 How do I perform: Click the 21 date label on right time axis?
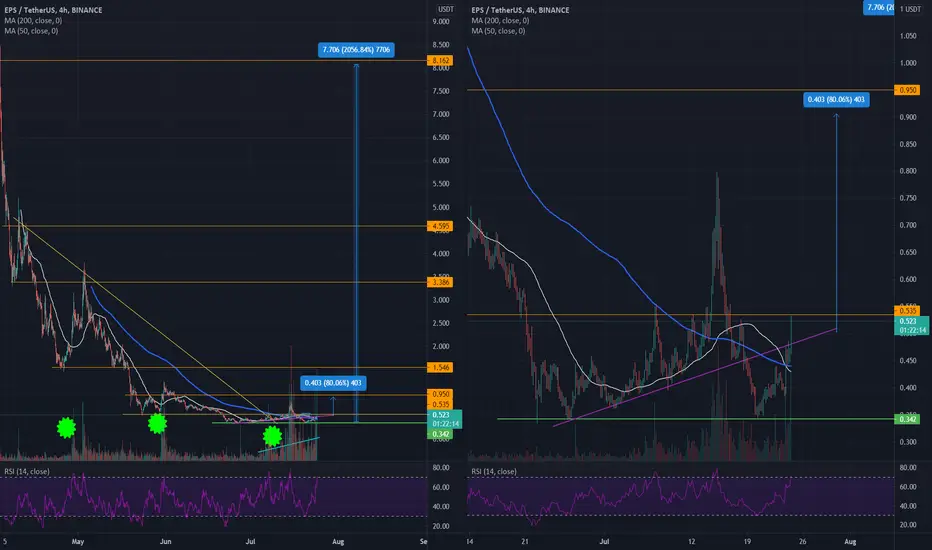tap(524, 542)
